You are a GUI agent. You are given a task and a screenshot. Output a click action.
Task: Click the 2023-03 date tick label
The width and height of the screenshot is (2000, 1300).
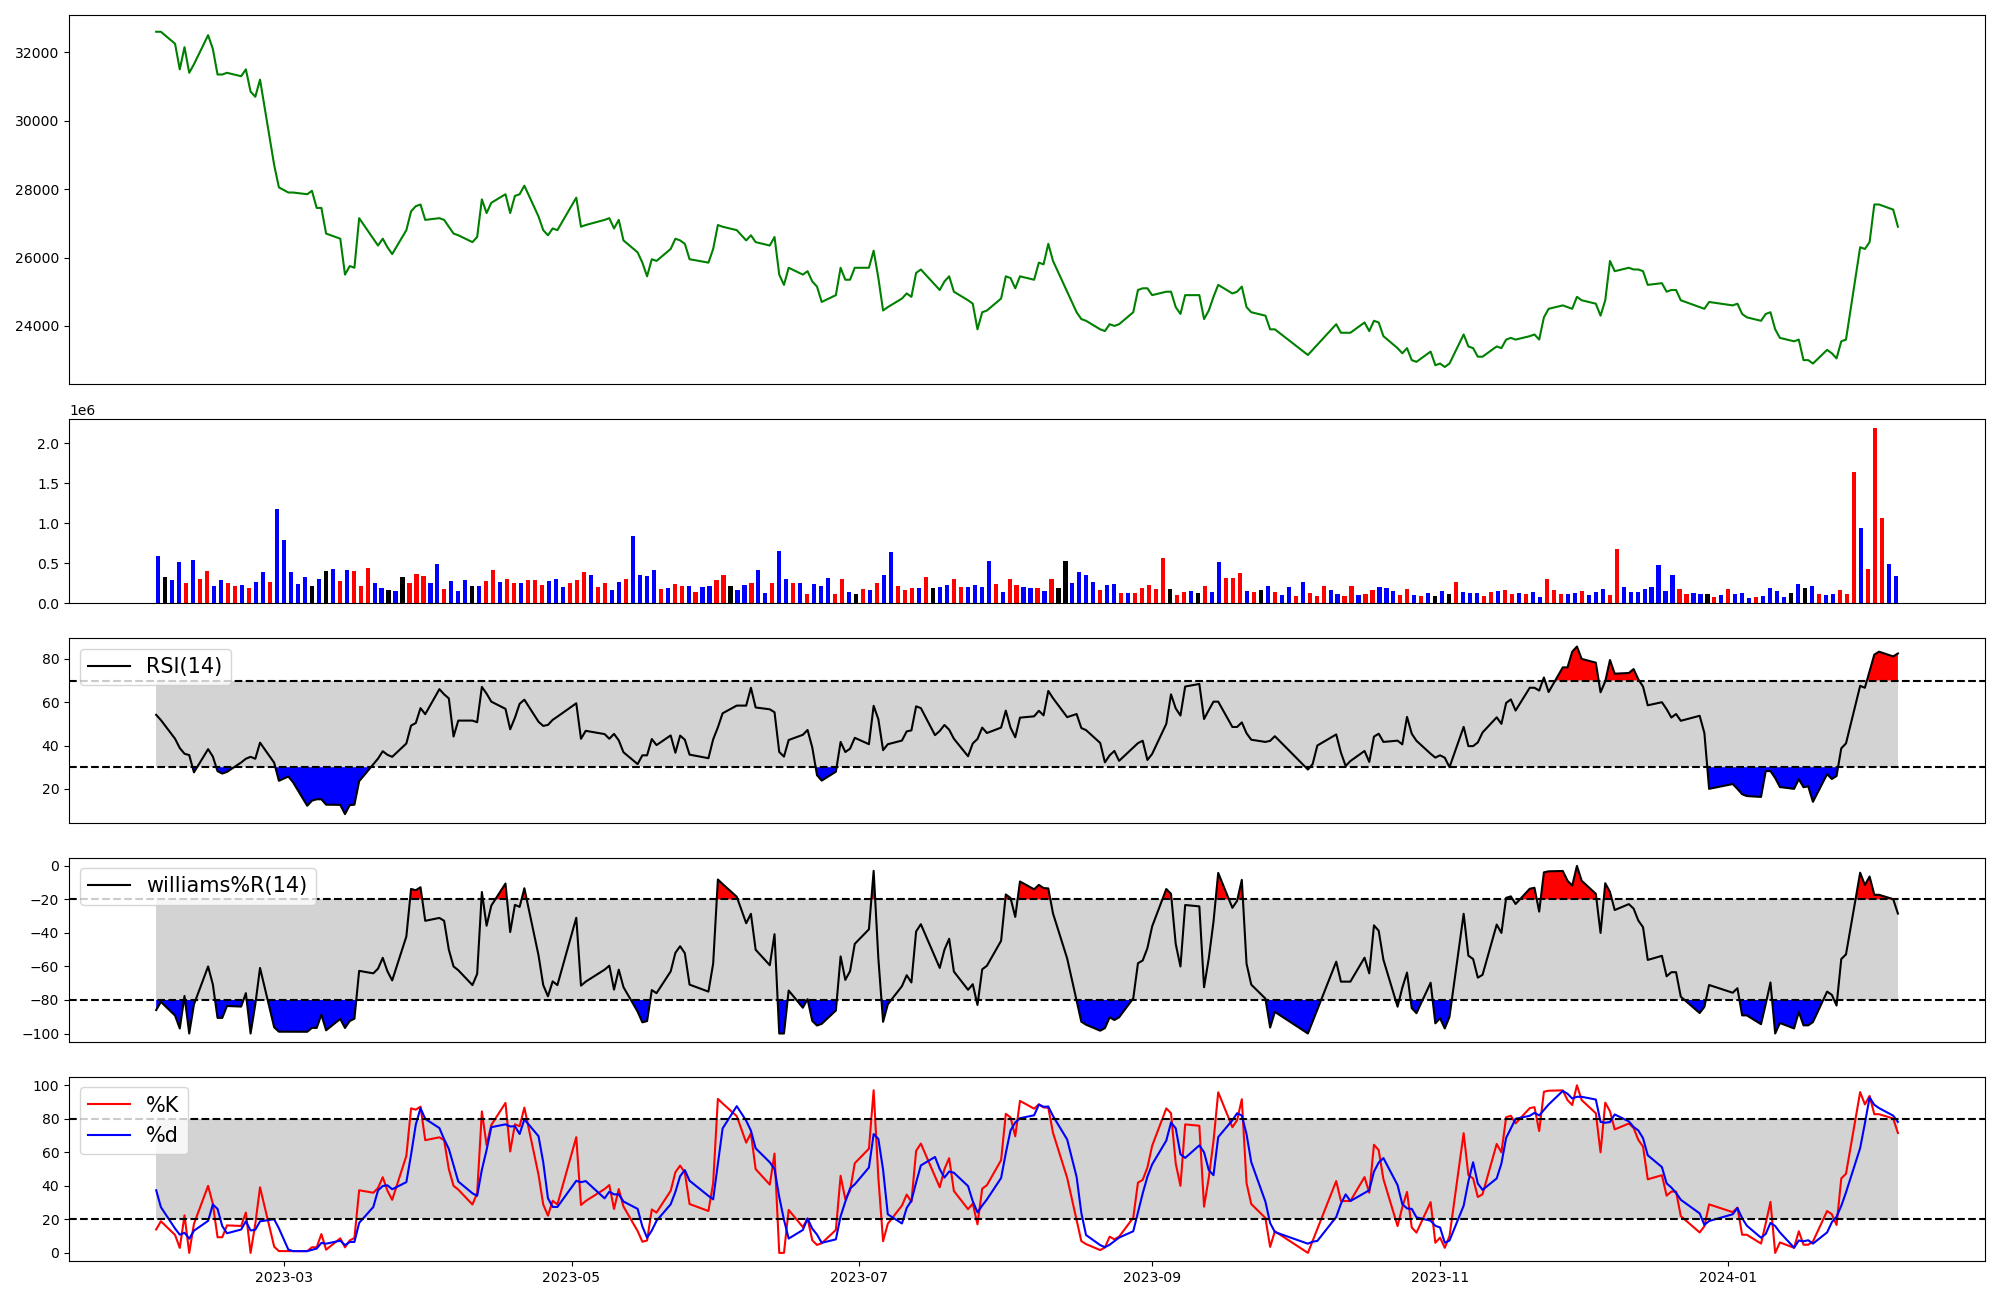click(284, 1277)
